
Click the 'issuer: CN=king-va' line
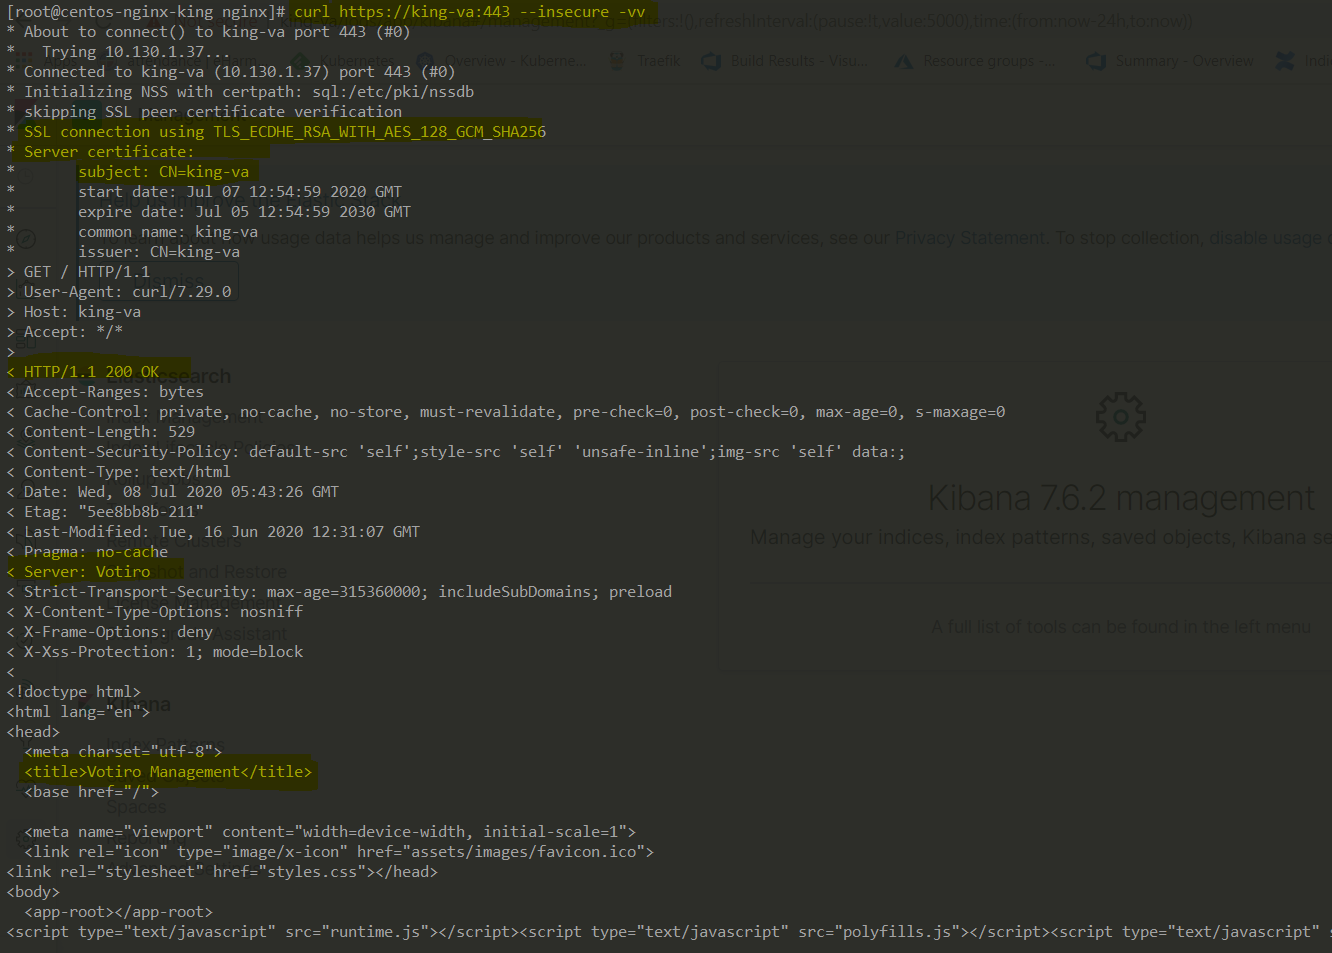159,252
